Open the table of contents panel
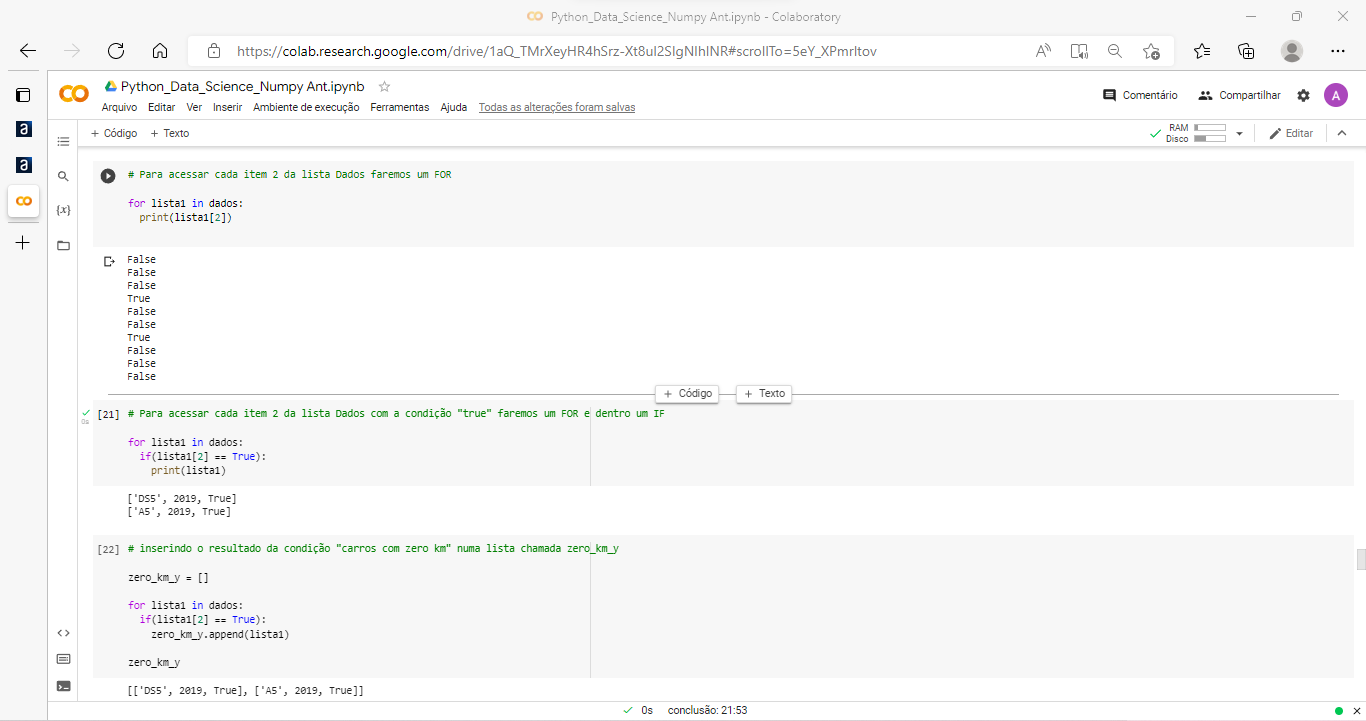Screen dimensions: 1366x721 click(x=63, y=142)
